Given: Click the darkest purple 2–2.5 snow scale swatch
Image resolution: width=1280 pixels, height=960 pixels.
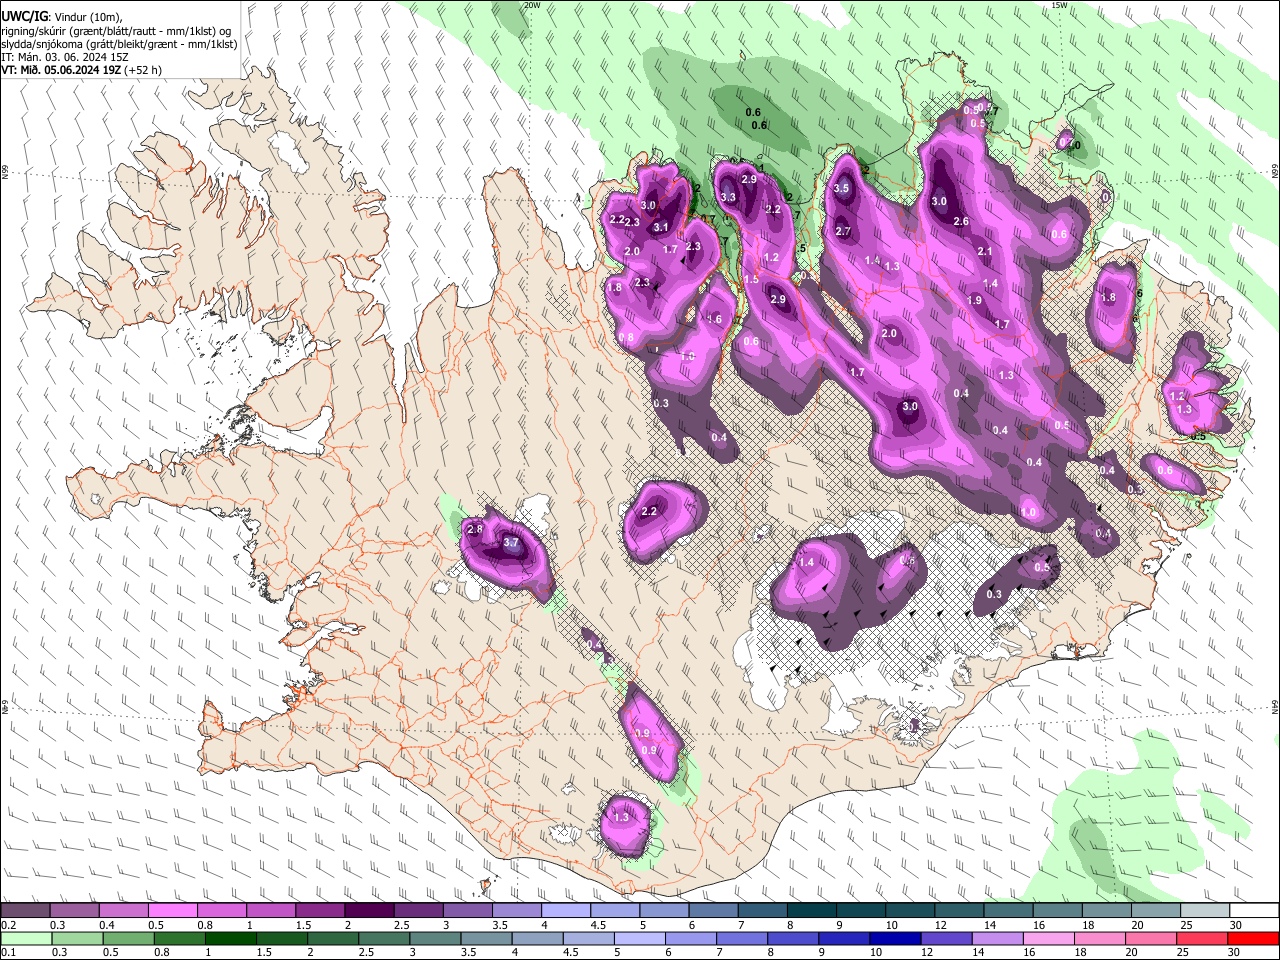Looking at the screenshot, I should point(369,910).
